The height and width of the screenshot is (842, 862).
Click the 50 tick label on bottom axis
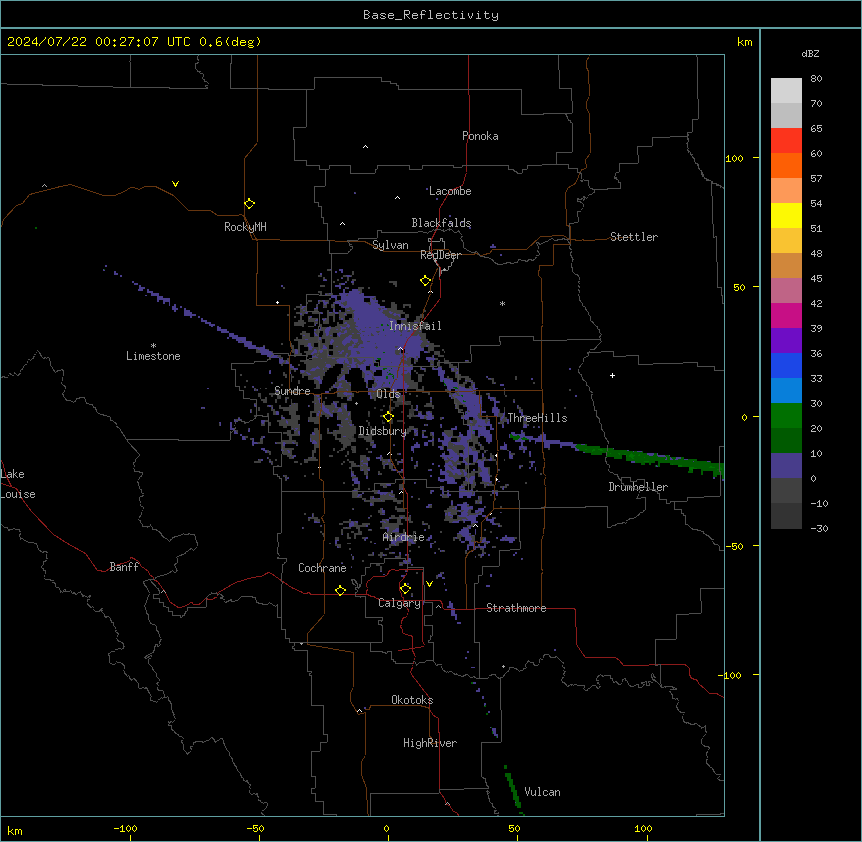pos(514,829)
